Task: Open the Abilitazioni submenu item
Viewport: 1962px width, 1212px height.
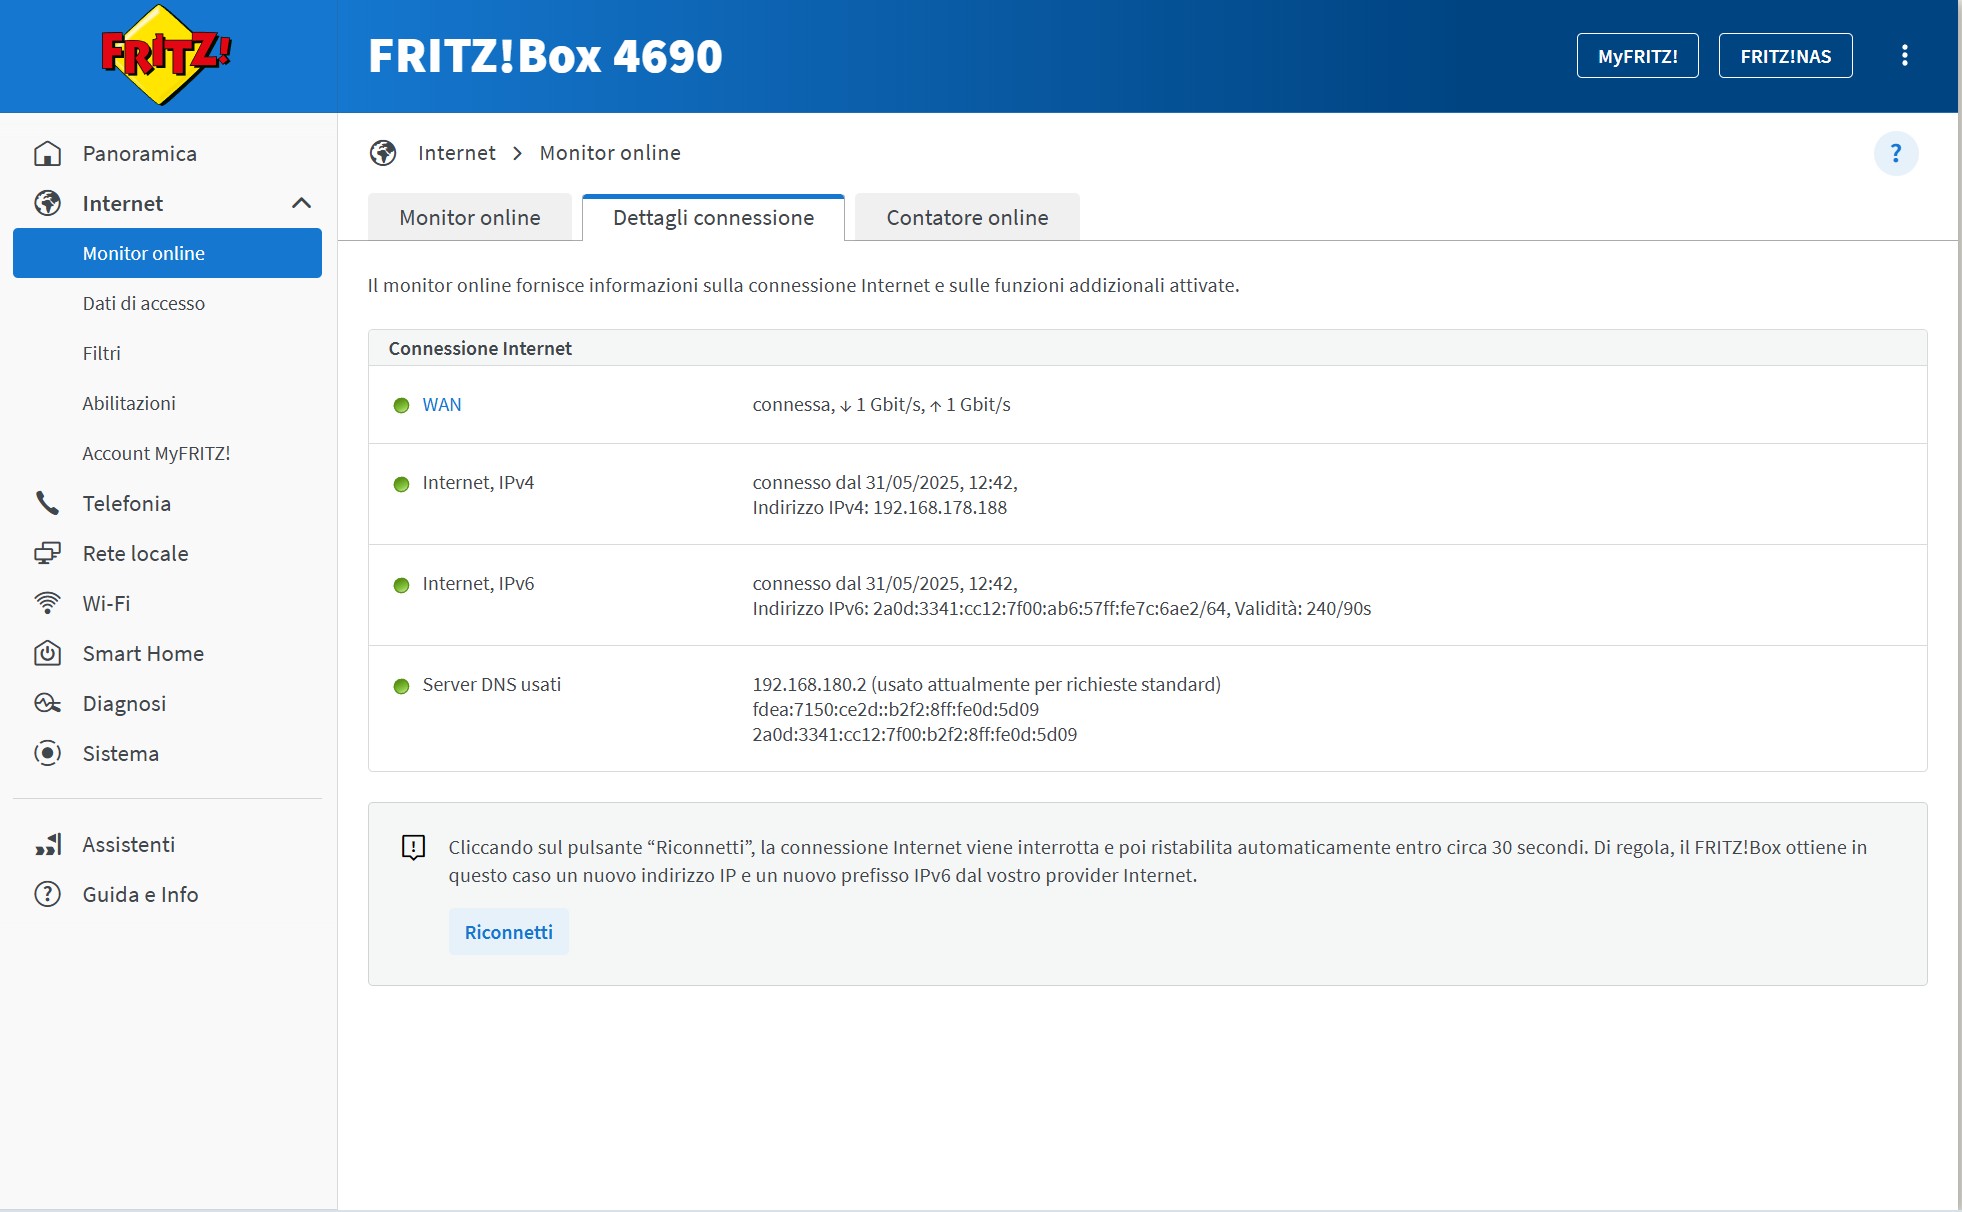Action: [129, 403]
